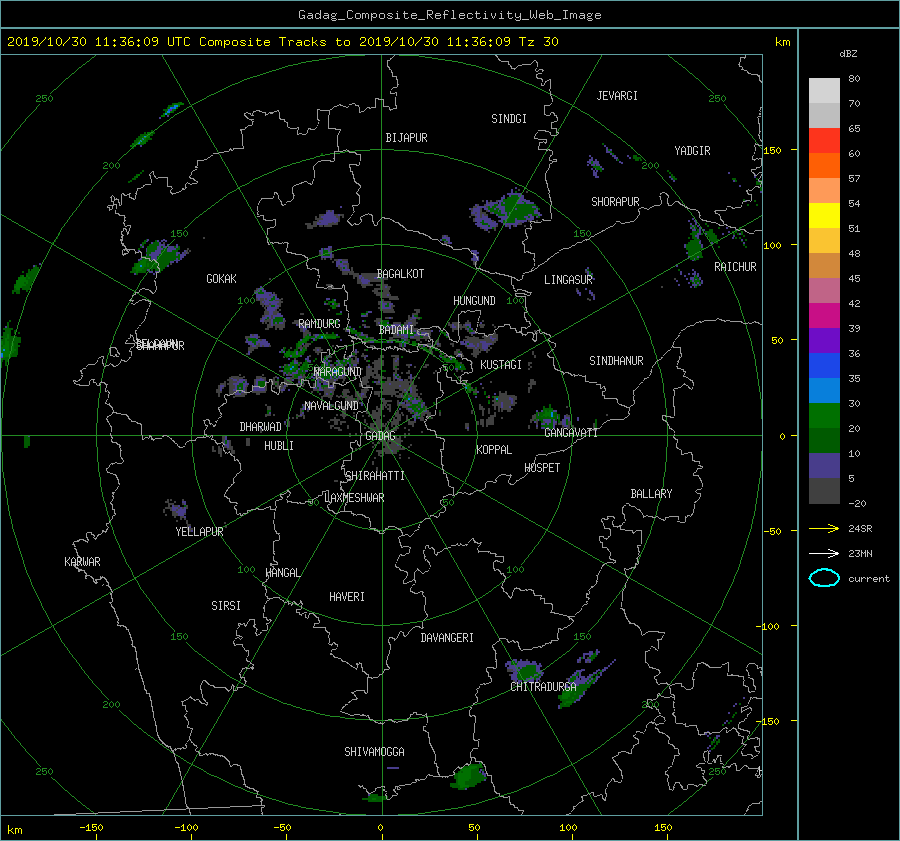
Task: Click the JEVARGI city label
Action: click(x=617, y=96)
